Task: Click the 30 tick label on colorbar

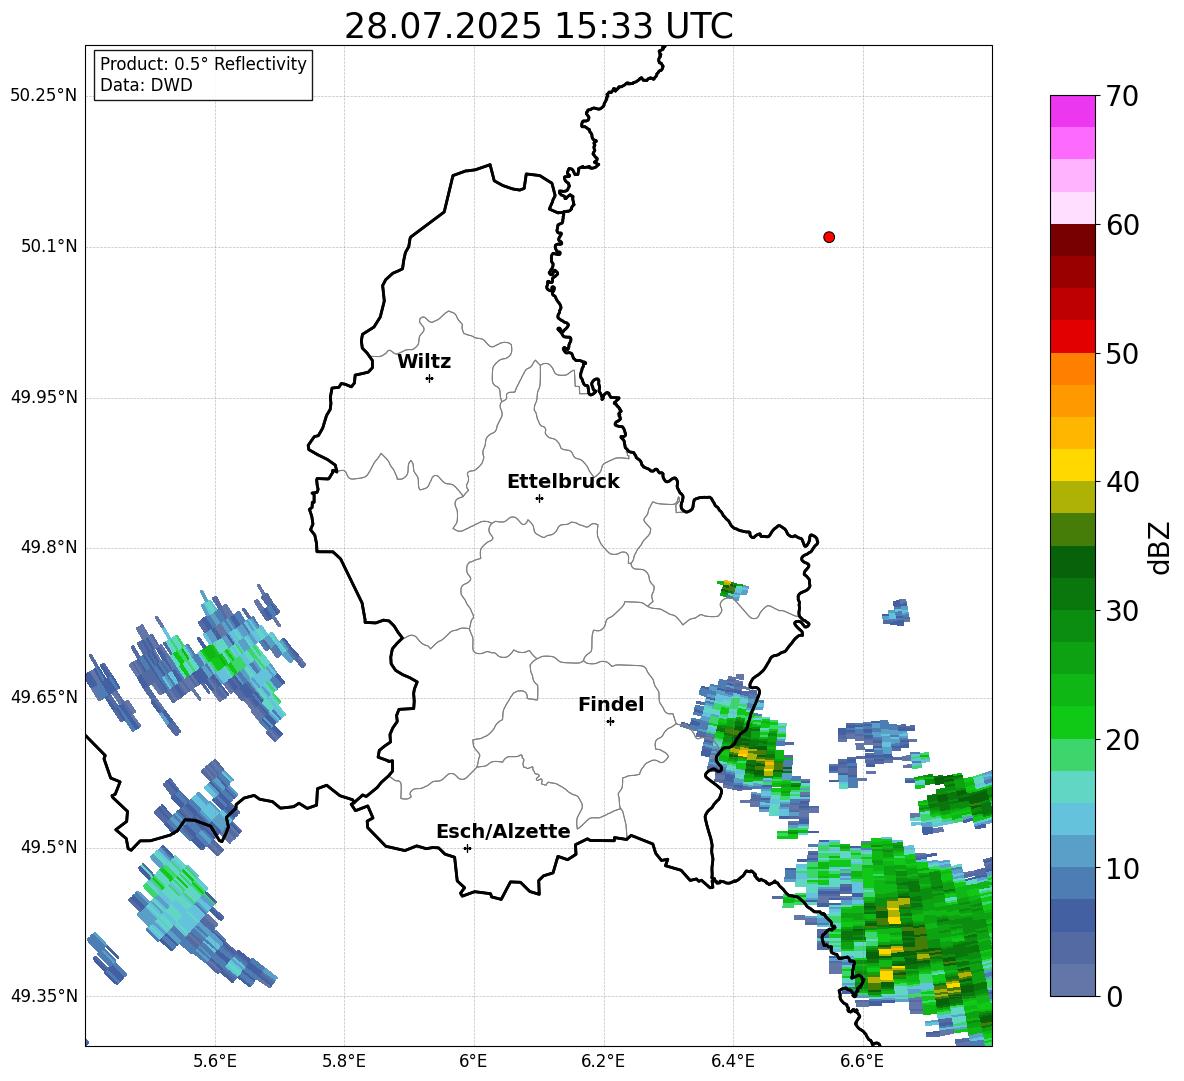Action: tap(1122, 611)
